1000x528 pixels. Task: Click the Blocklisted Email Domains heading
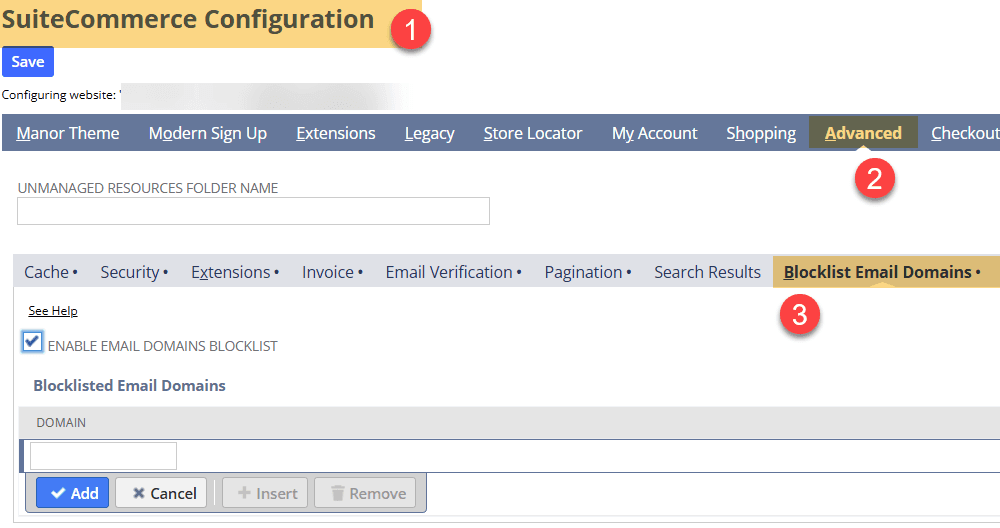coord(129,386)
